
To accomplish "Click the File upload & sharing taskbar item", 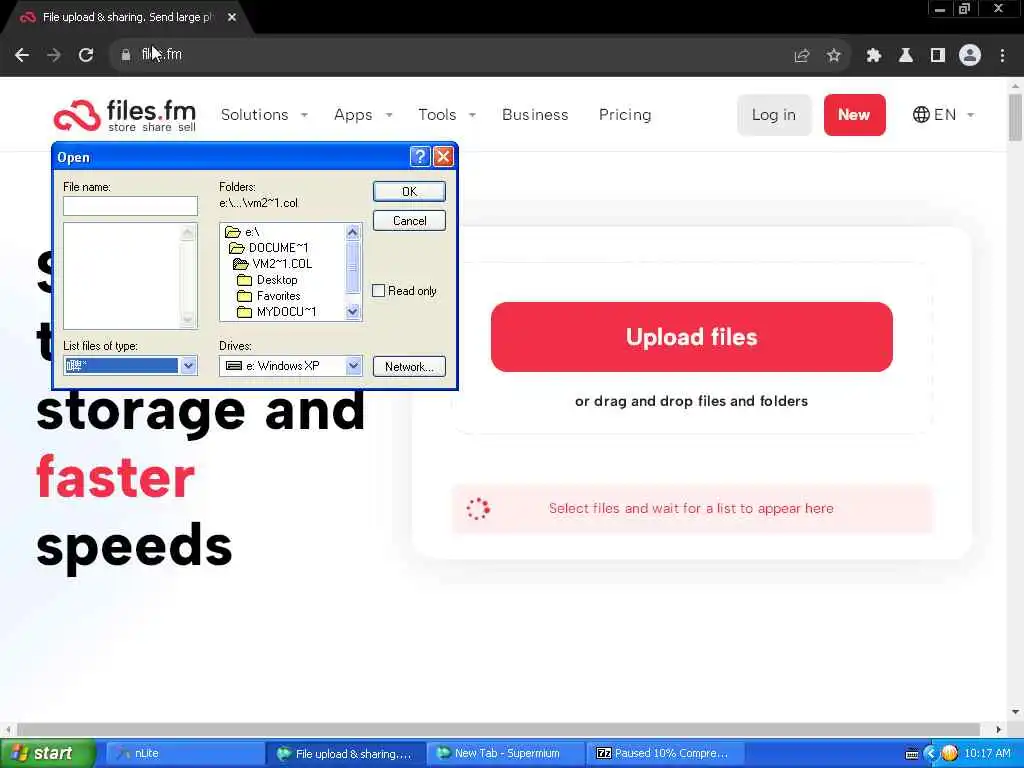I will click(x=345, y=753).
